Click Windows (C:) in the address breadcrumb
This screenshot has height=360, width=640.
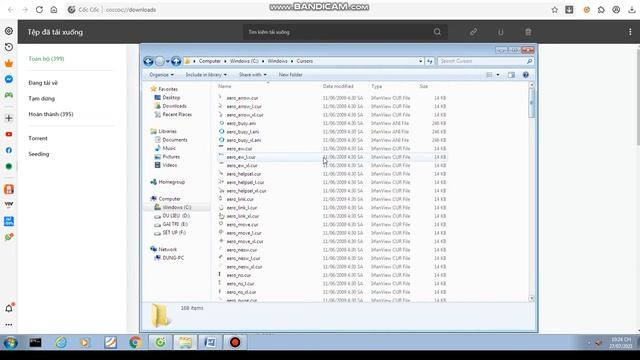[x=244, y=61]
